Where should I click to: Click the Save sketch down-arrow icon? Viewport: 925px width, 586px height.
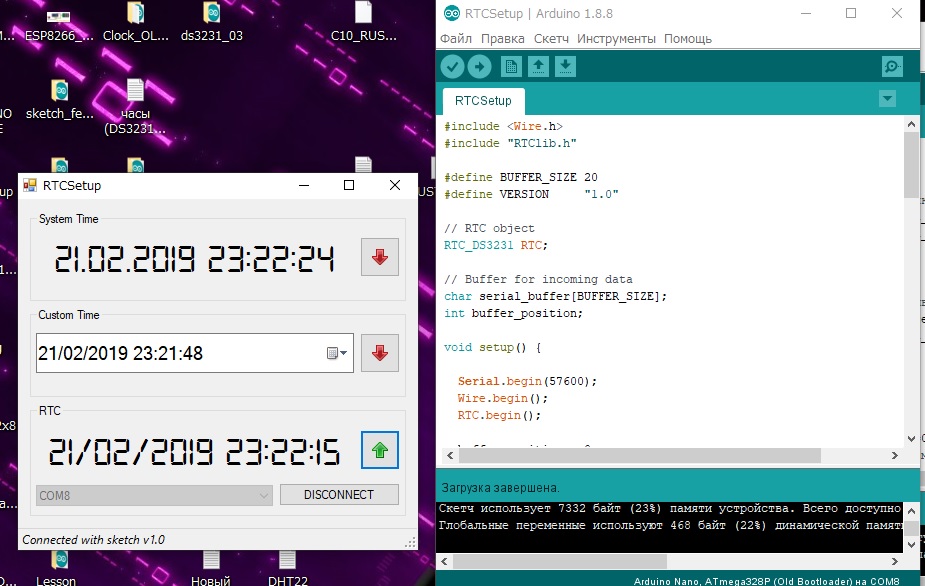[565, 67]
